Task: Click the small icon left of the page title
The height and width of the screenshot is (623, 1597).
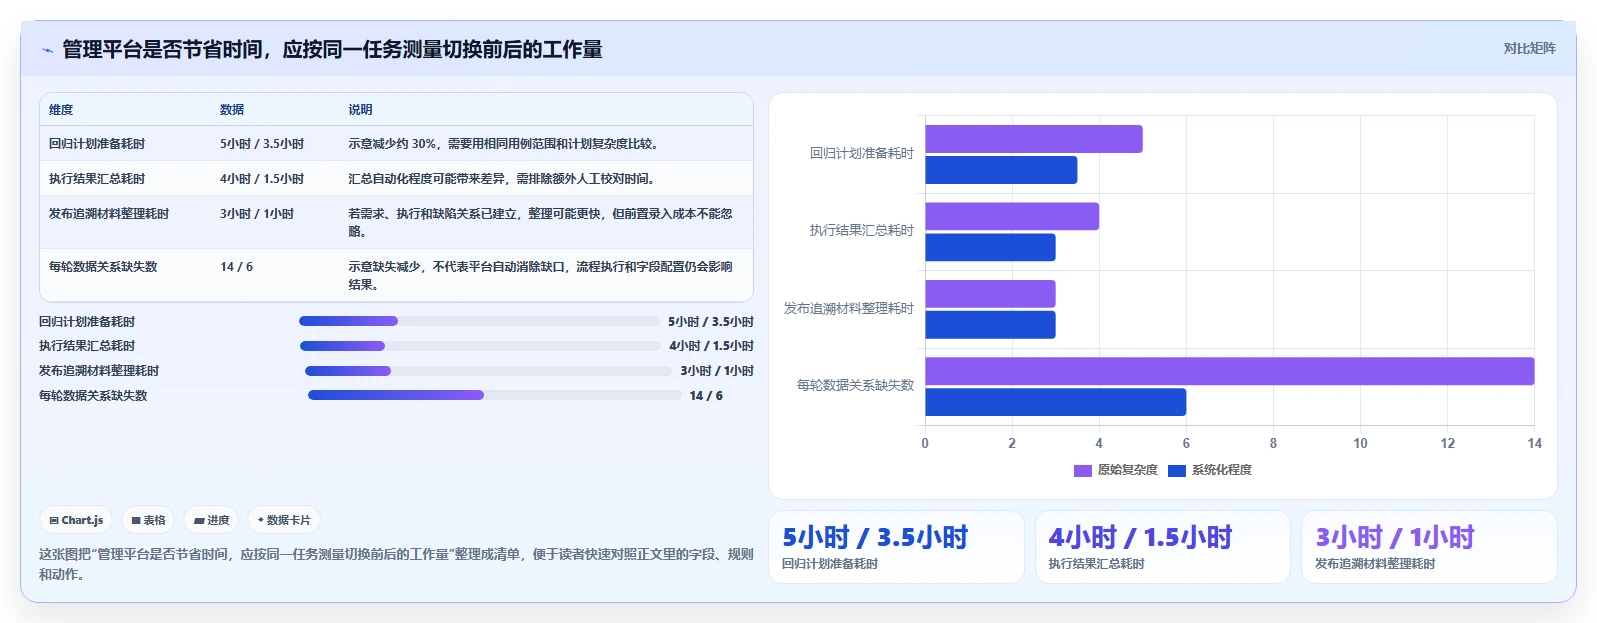Action: (x=47, y=50)
